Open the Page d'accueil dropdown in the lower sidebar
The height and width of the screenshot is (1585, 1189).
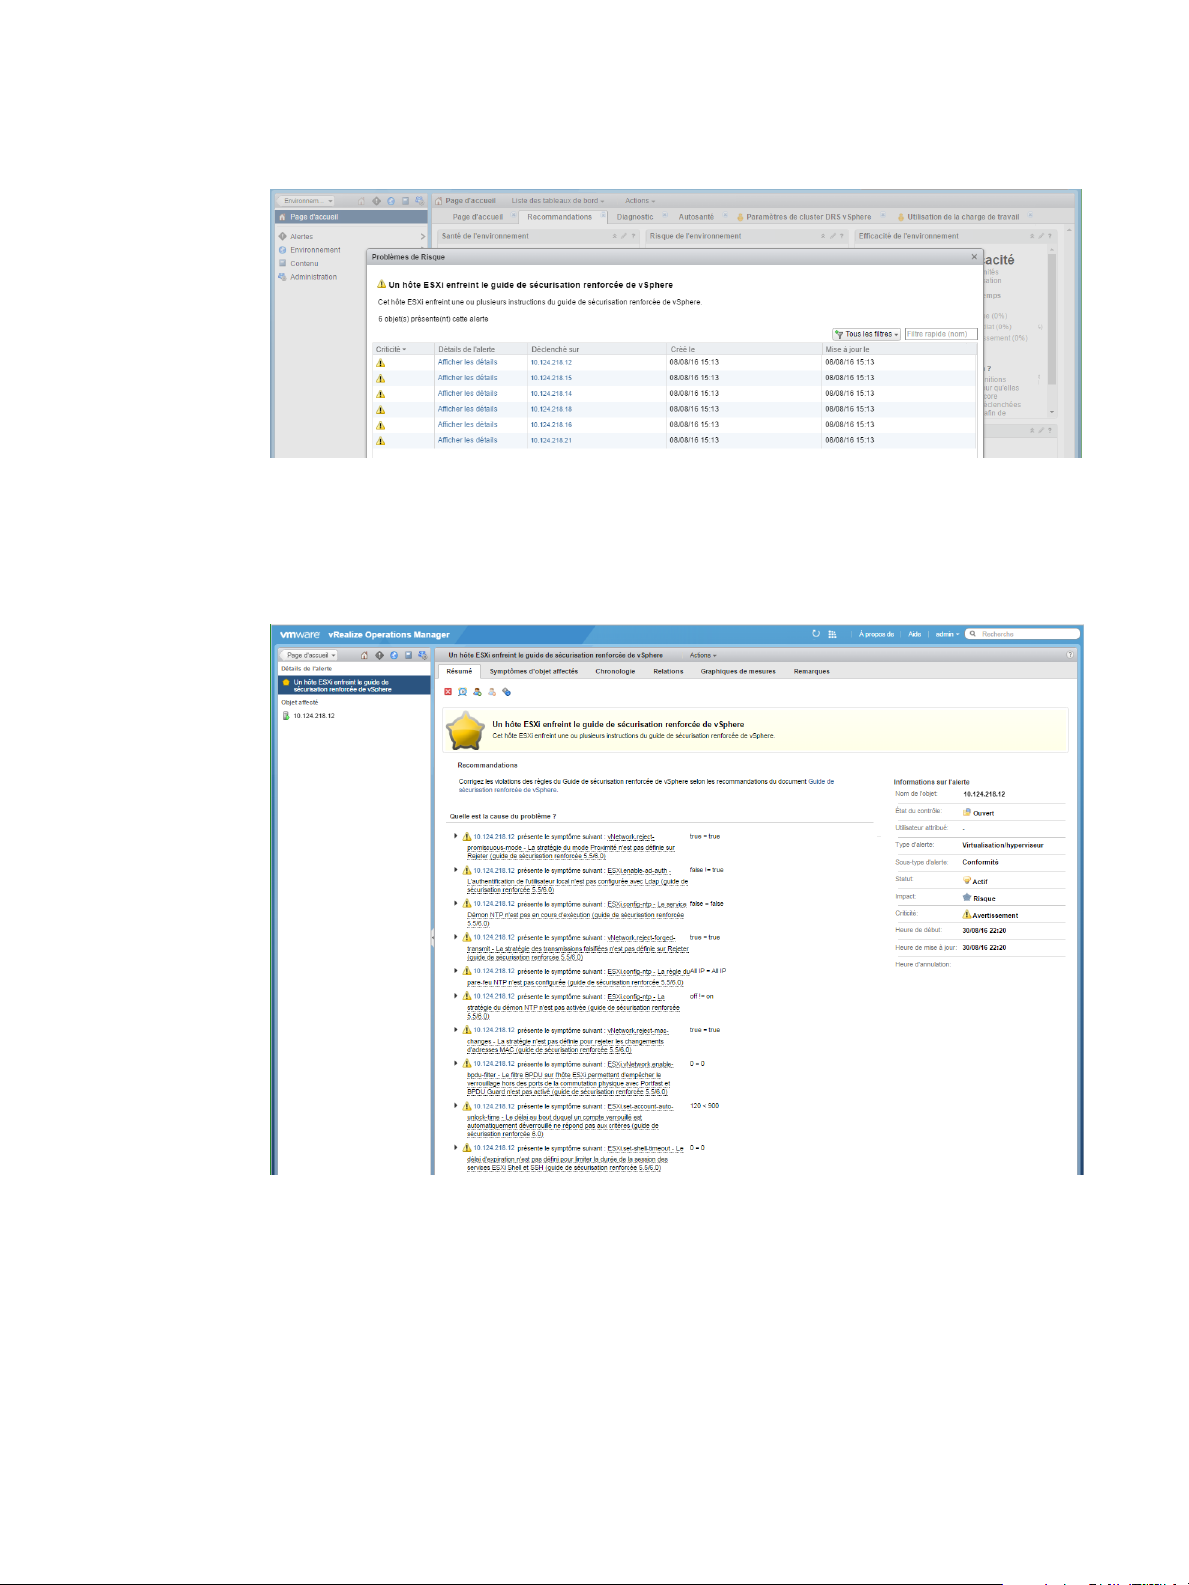click(311, 655)
